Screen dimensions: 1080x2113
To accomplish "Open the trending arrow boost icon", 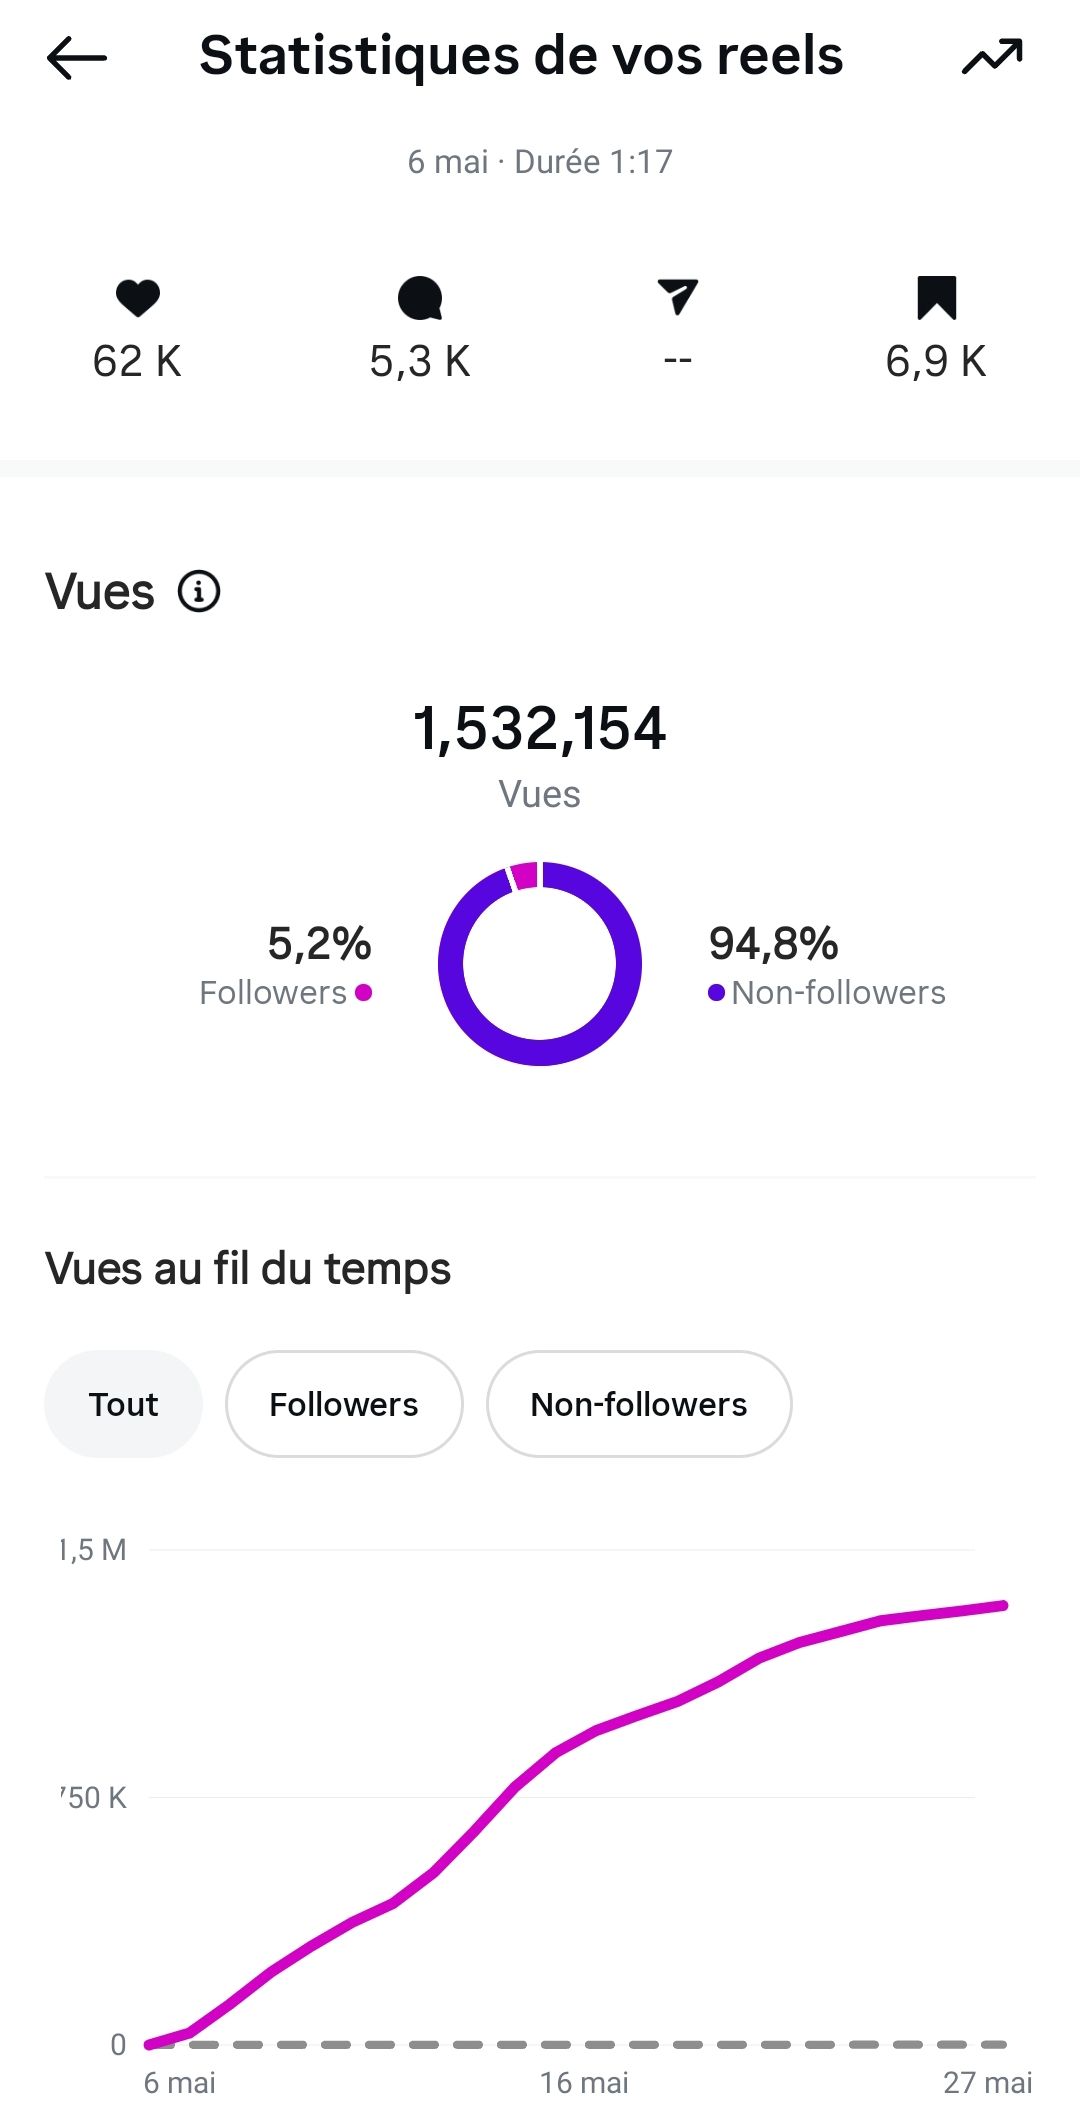I will 992,57.
